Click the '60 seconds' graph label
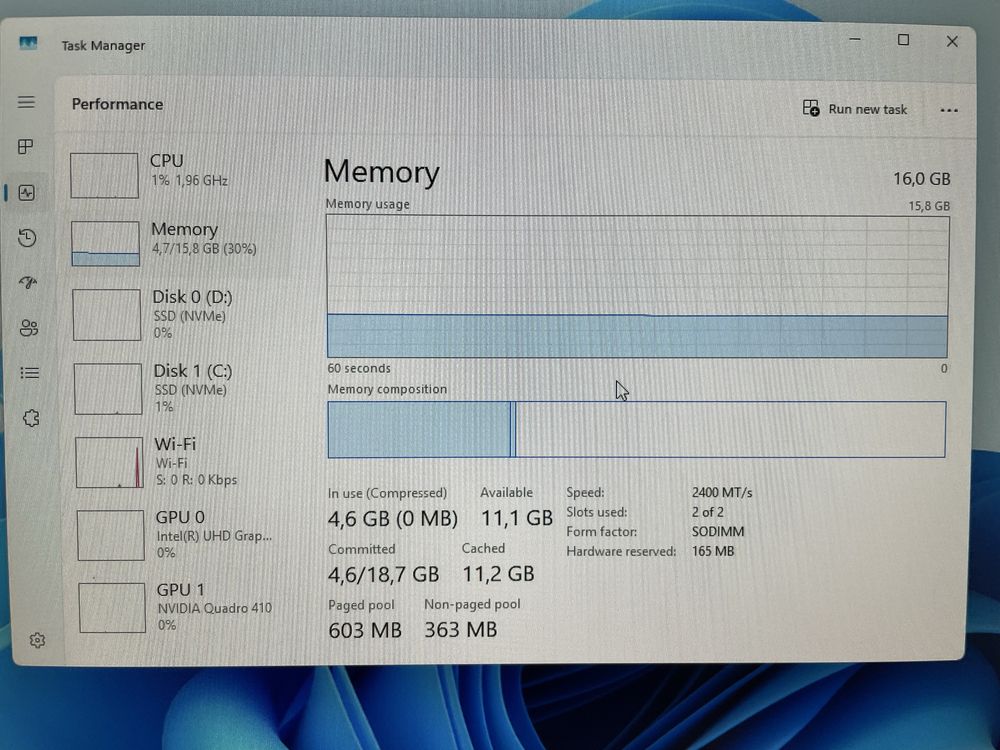 click(359, 368)
